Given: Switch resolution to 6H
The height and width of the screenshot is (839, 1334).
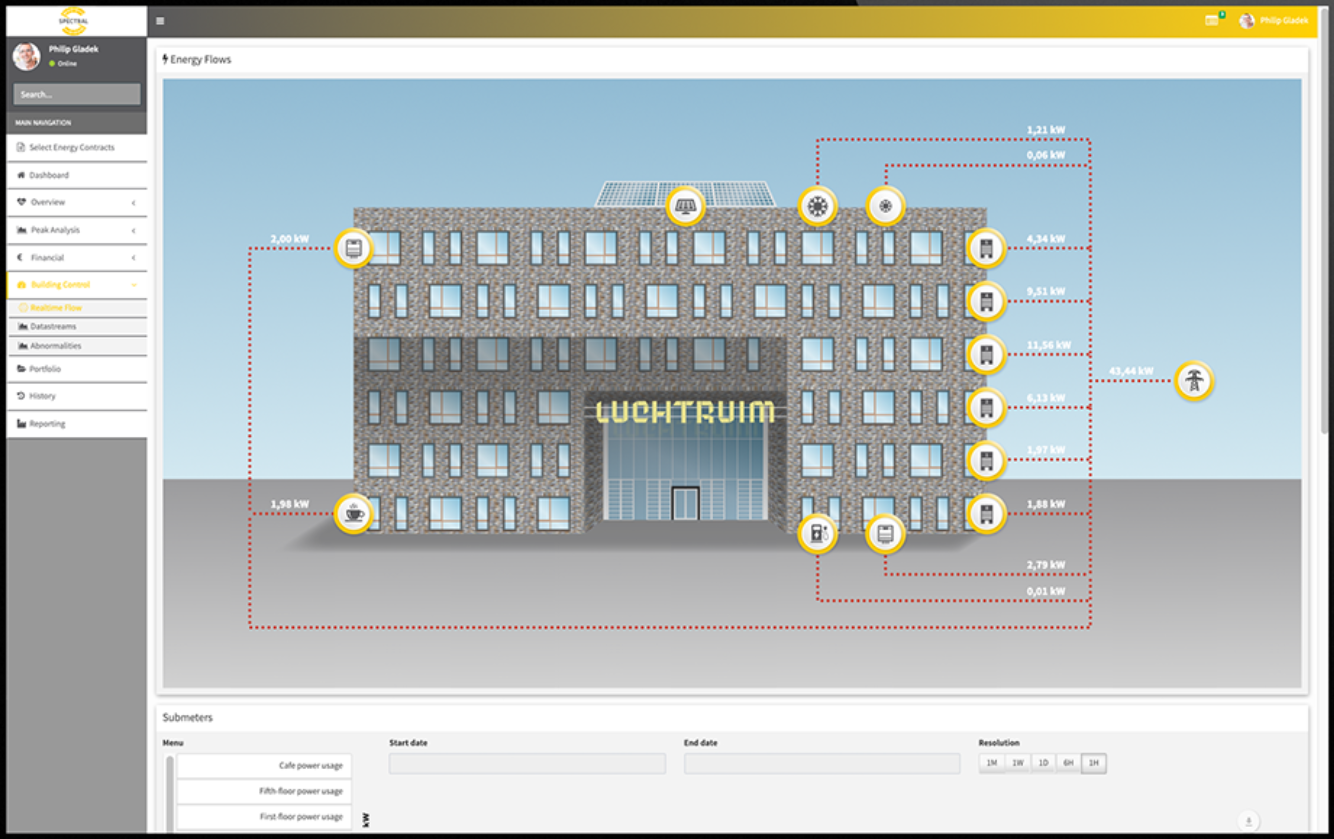Looking at the screenshot, I should 1066,762.
